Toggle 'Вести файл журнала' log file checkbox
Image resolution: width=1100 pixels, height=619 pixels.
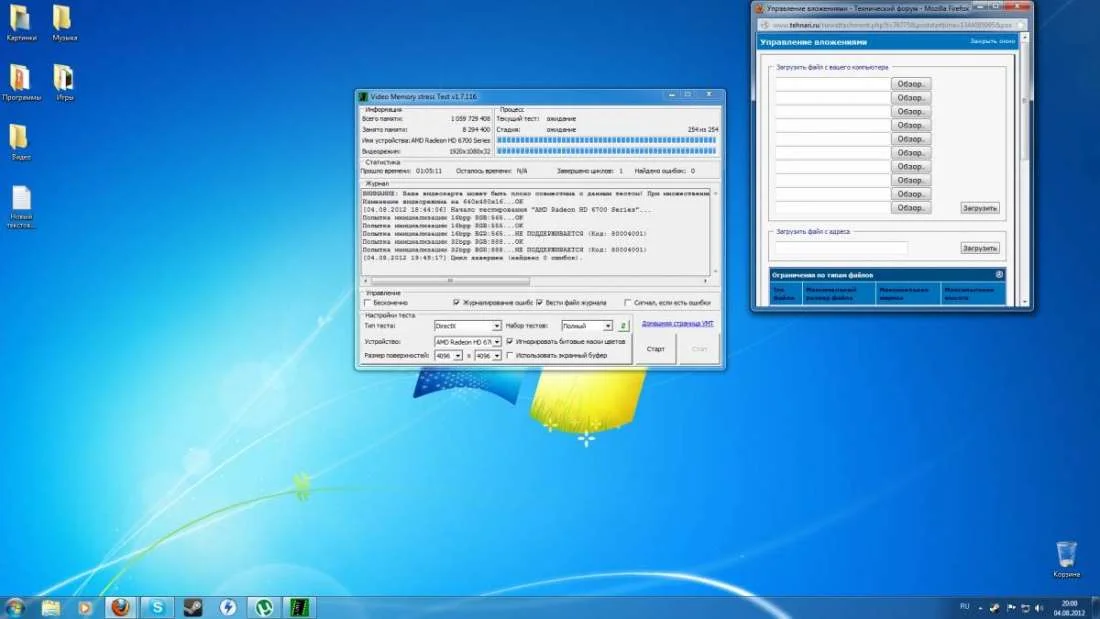[x=540, y=302]
